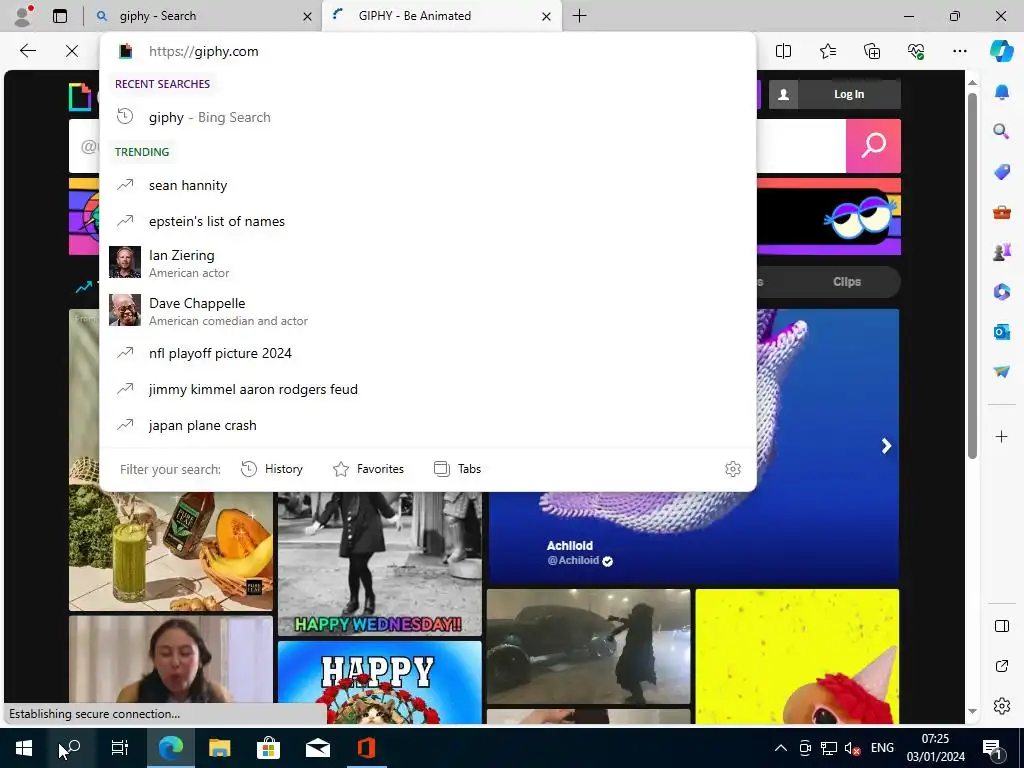Select Dave Chappelle suggestion
Screen dimensions: 1024x768
[428, 311]
